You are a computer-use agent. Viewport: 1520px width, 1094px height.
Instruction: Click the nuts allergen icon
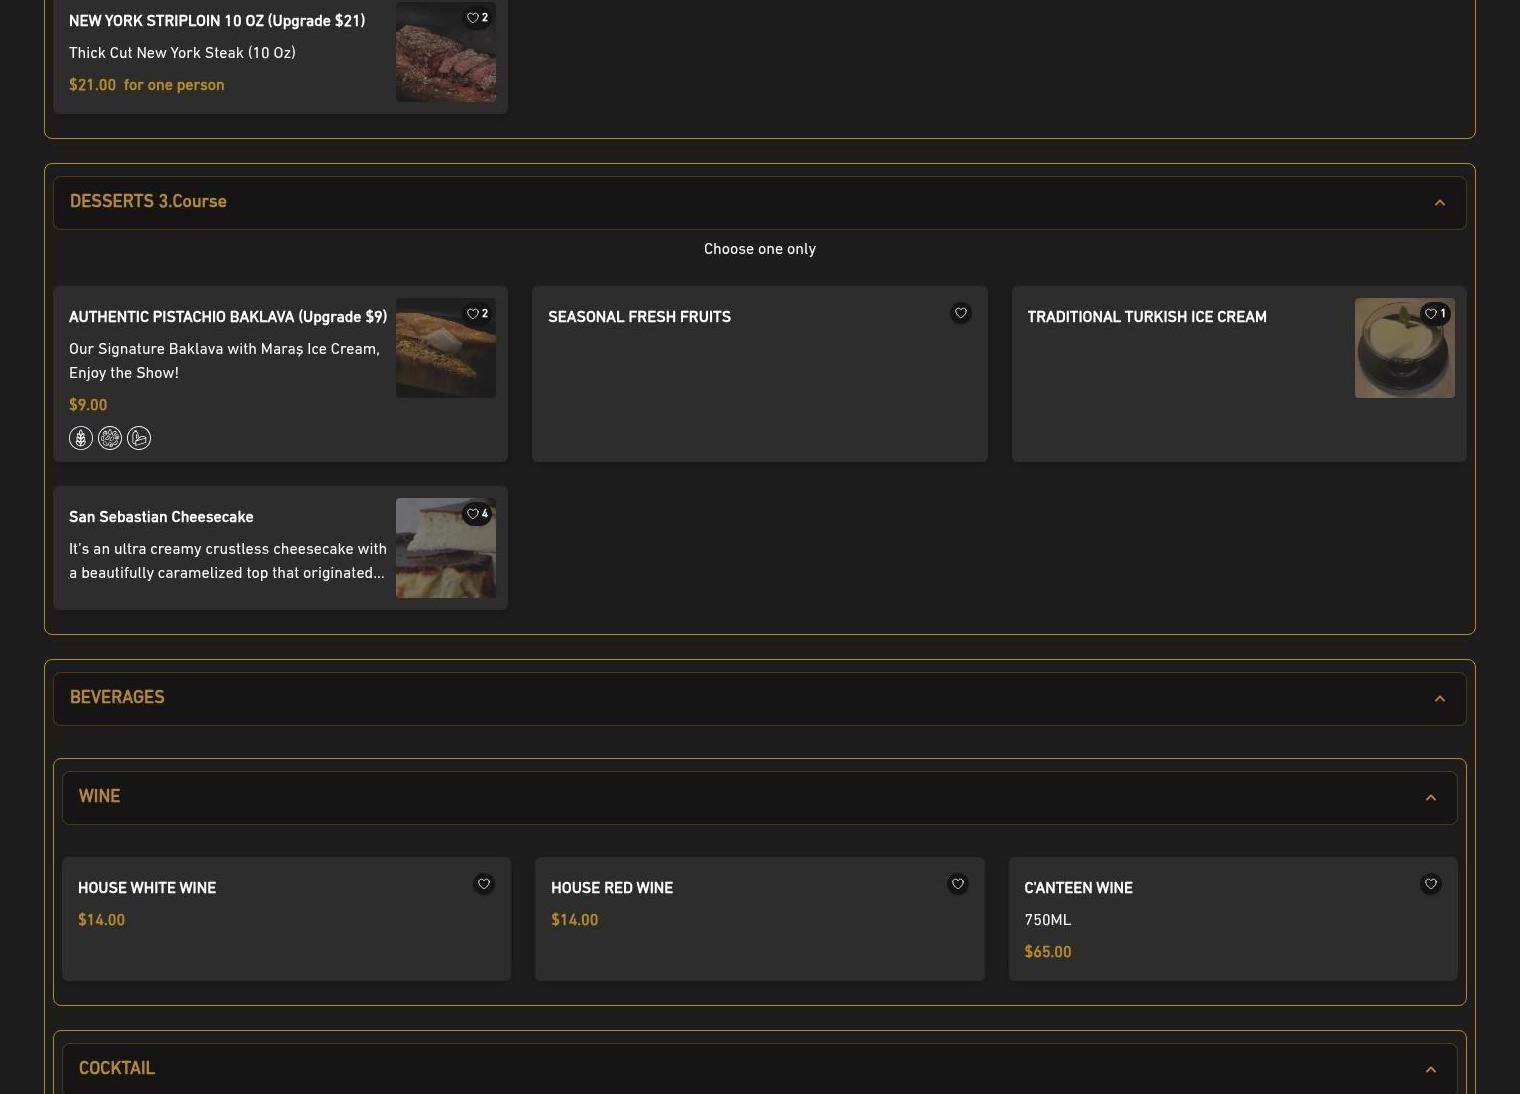(x=110, y=438)
